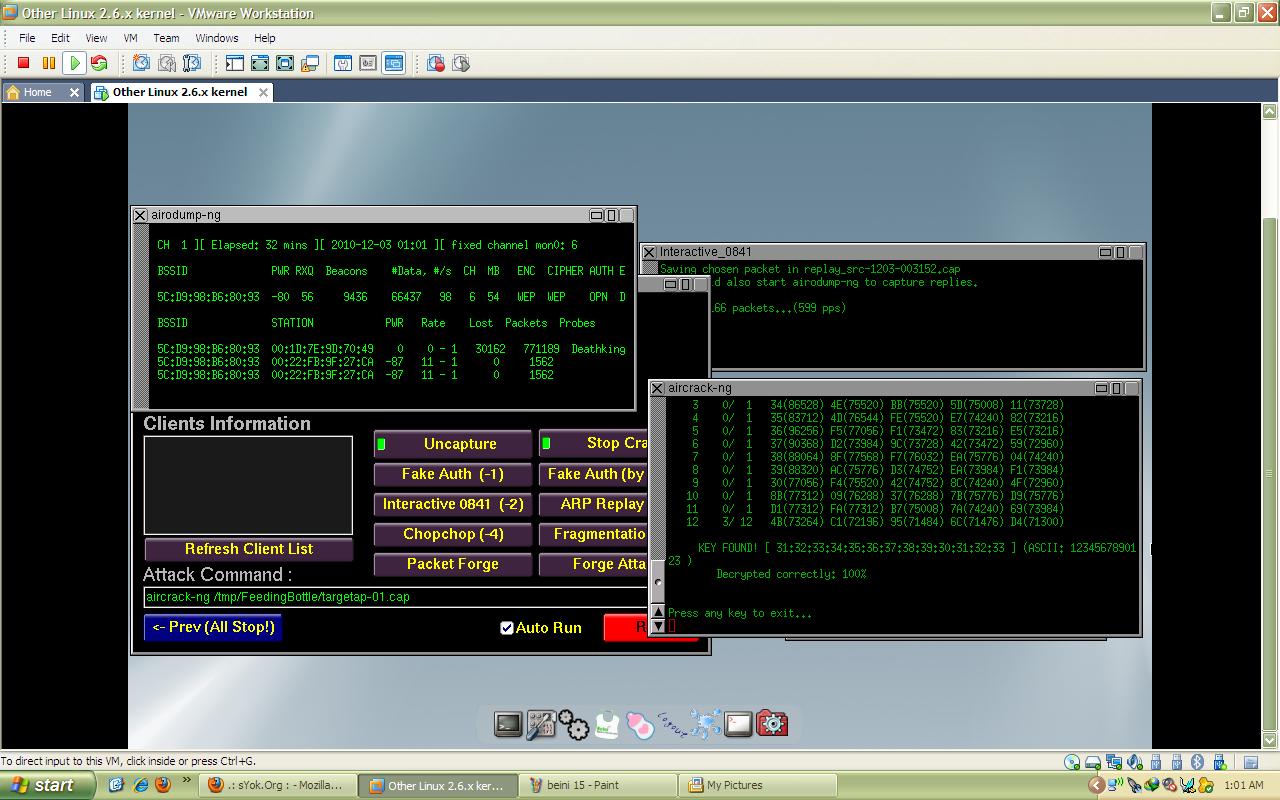The image size is (1280, 800).
Task: Suspend the virtual machine from toolbar
Action: point(48,63)
